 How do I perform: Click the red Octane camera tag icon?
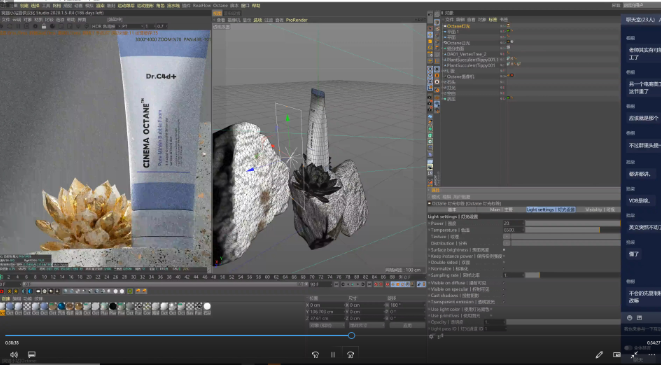pyautogui.click(x=511, y=76)
